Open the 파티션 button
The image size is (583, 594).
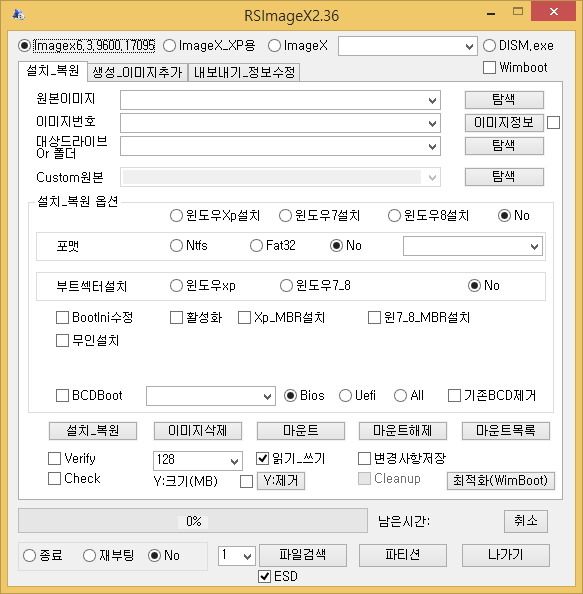403,555
